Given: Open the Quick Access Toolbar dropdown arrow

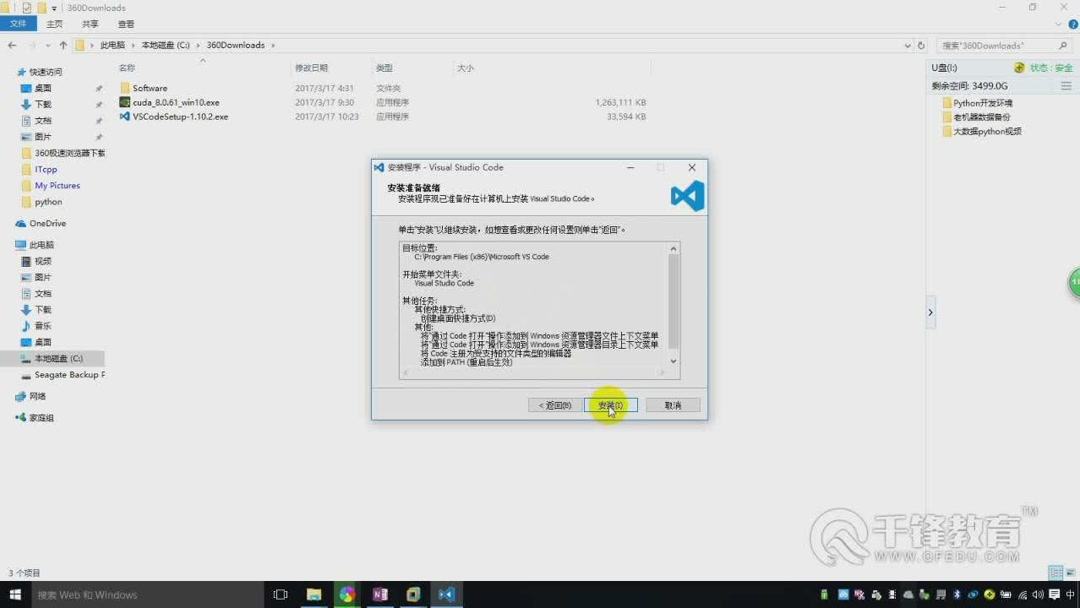Looking at the screenshot, I should [54, 8].
